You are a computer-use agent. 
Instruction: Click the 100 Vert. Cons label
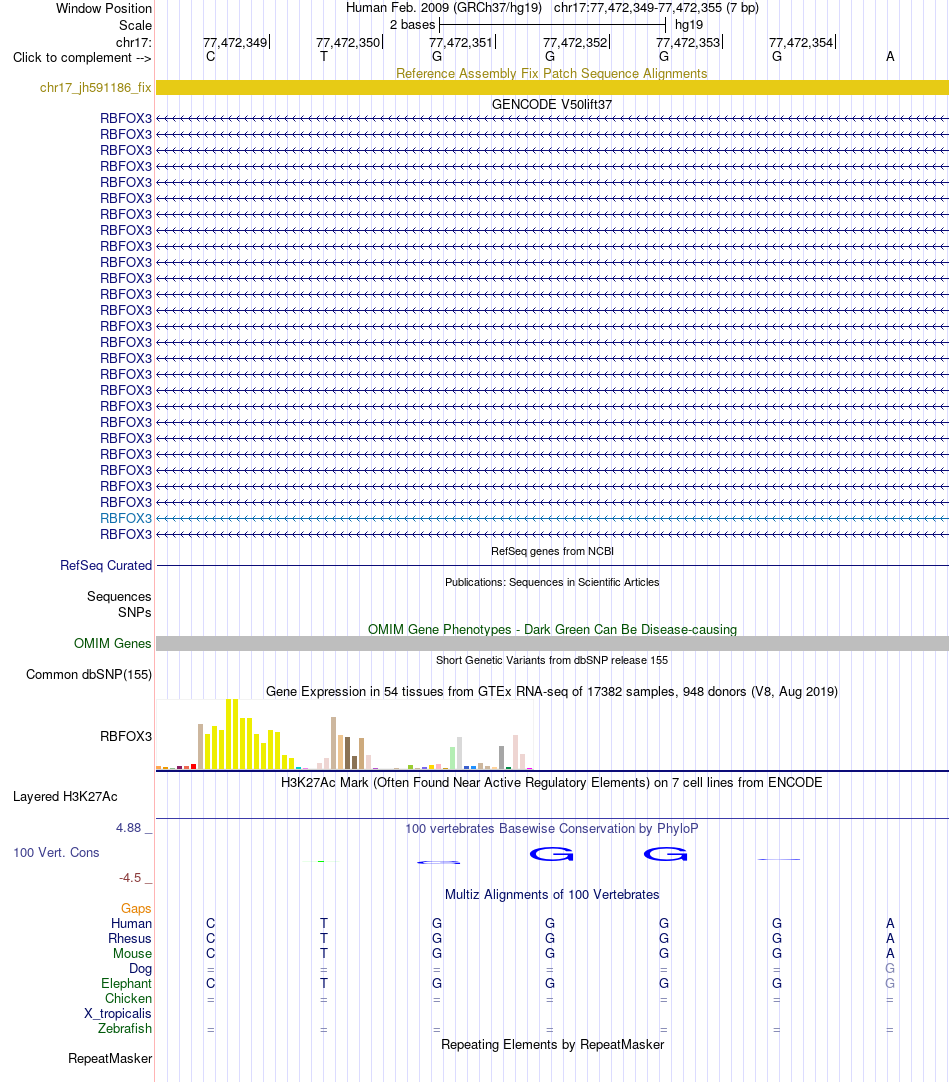click(x=56, y=853)
